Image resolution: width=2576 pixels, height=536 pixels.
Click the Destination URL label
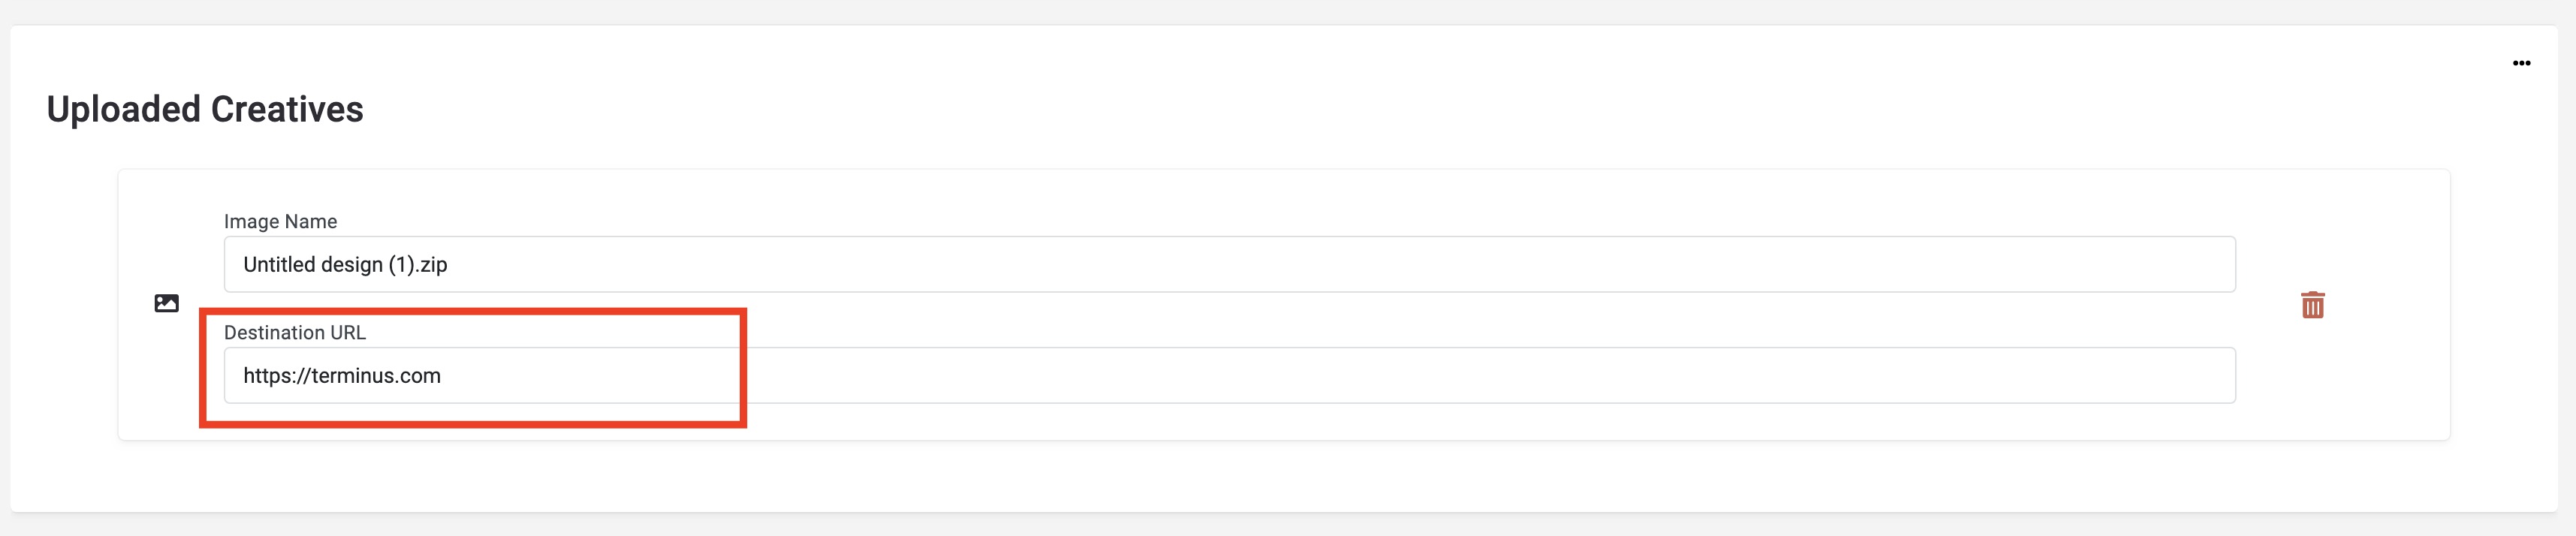[295, 332]
